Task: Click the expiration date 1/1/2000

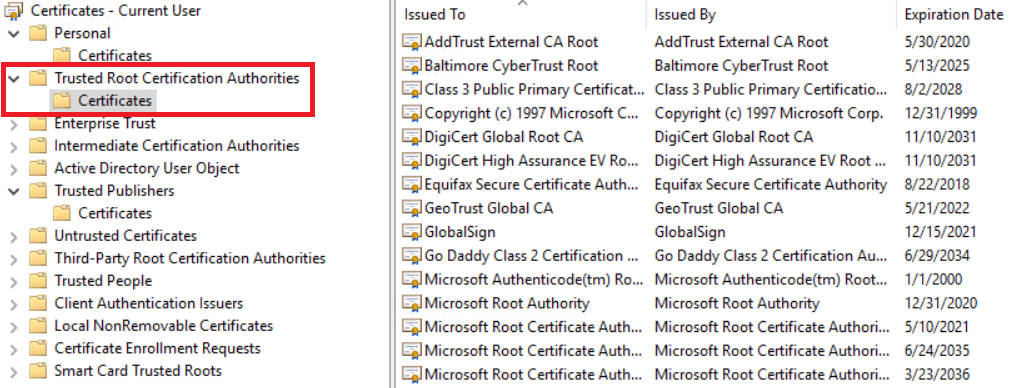Action: click(x=933, y=280)
